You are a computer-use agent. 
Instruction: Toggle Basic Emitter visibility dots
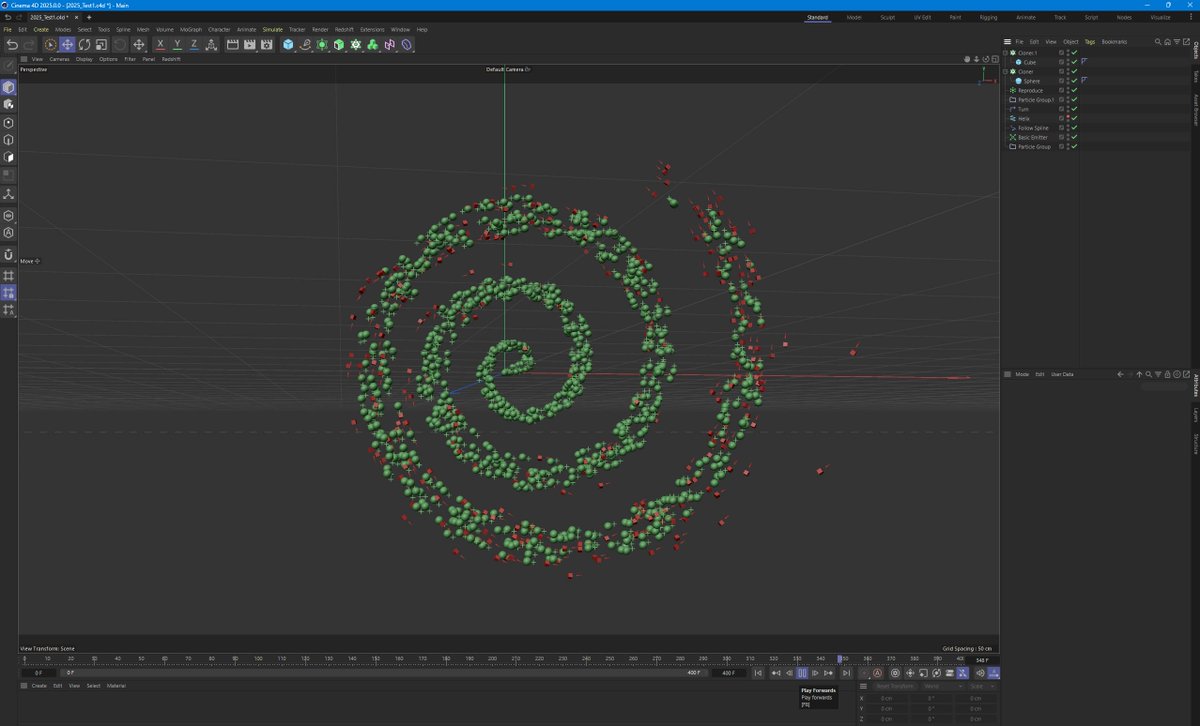pyautogui.click(x=1068, y=137)
